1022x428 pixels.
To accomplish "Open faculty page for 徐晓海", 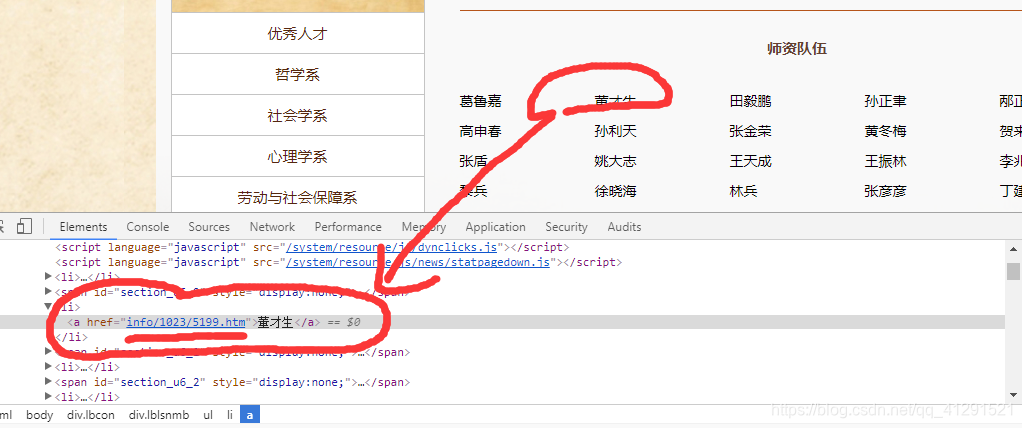I will [615, 191].
